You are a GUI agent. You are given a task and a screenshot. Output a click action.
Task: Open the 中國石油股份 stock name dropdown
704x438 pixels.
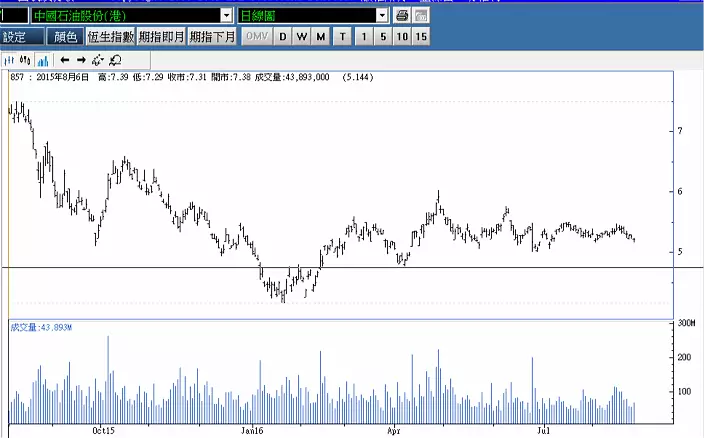pyautogui.click(x=225, y=16)
